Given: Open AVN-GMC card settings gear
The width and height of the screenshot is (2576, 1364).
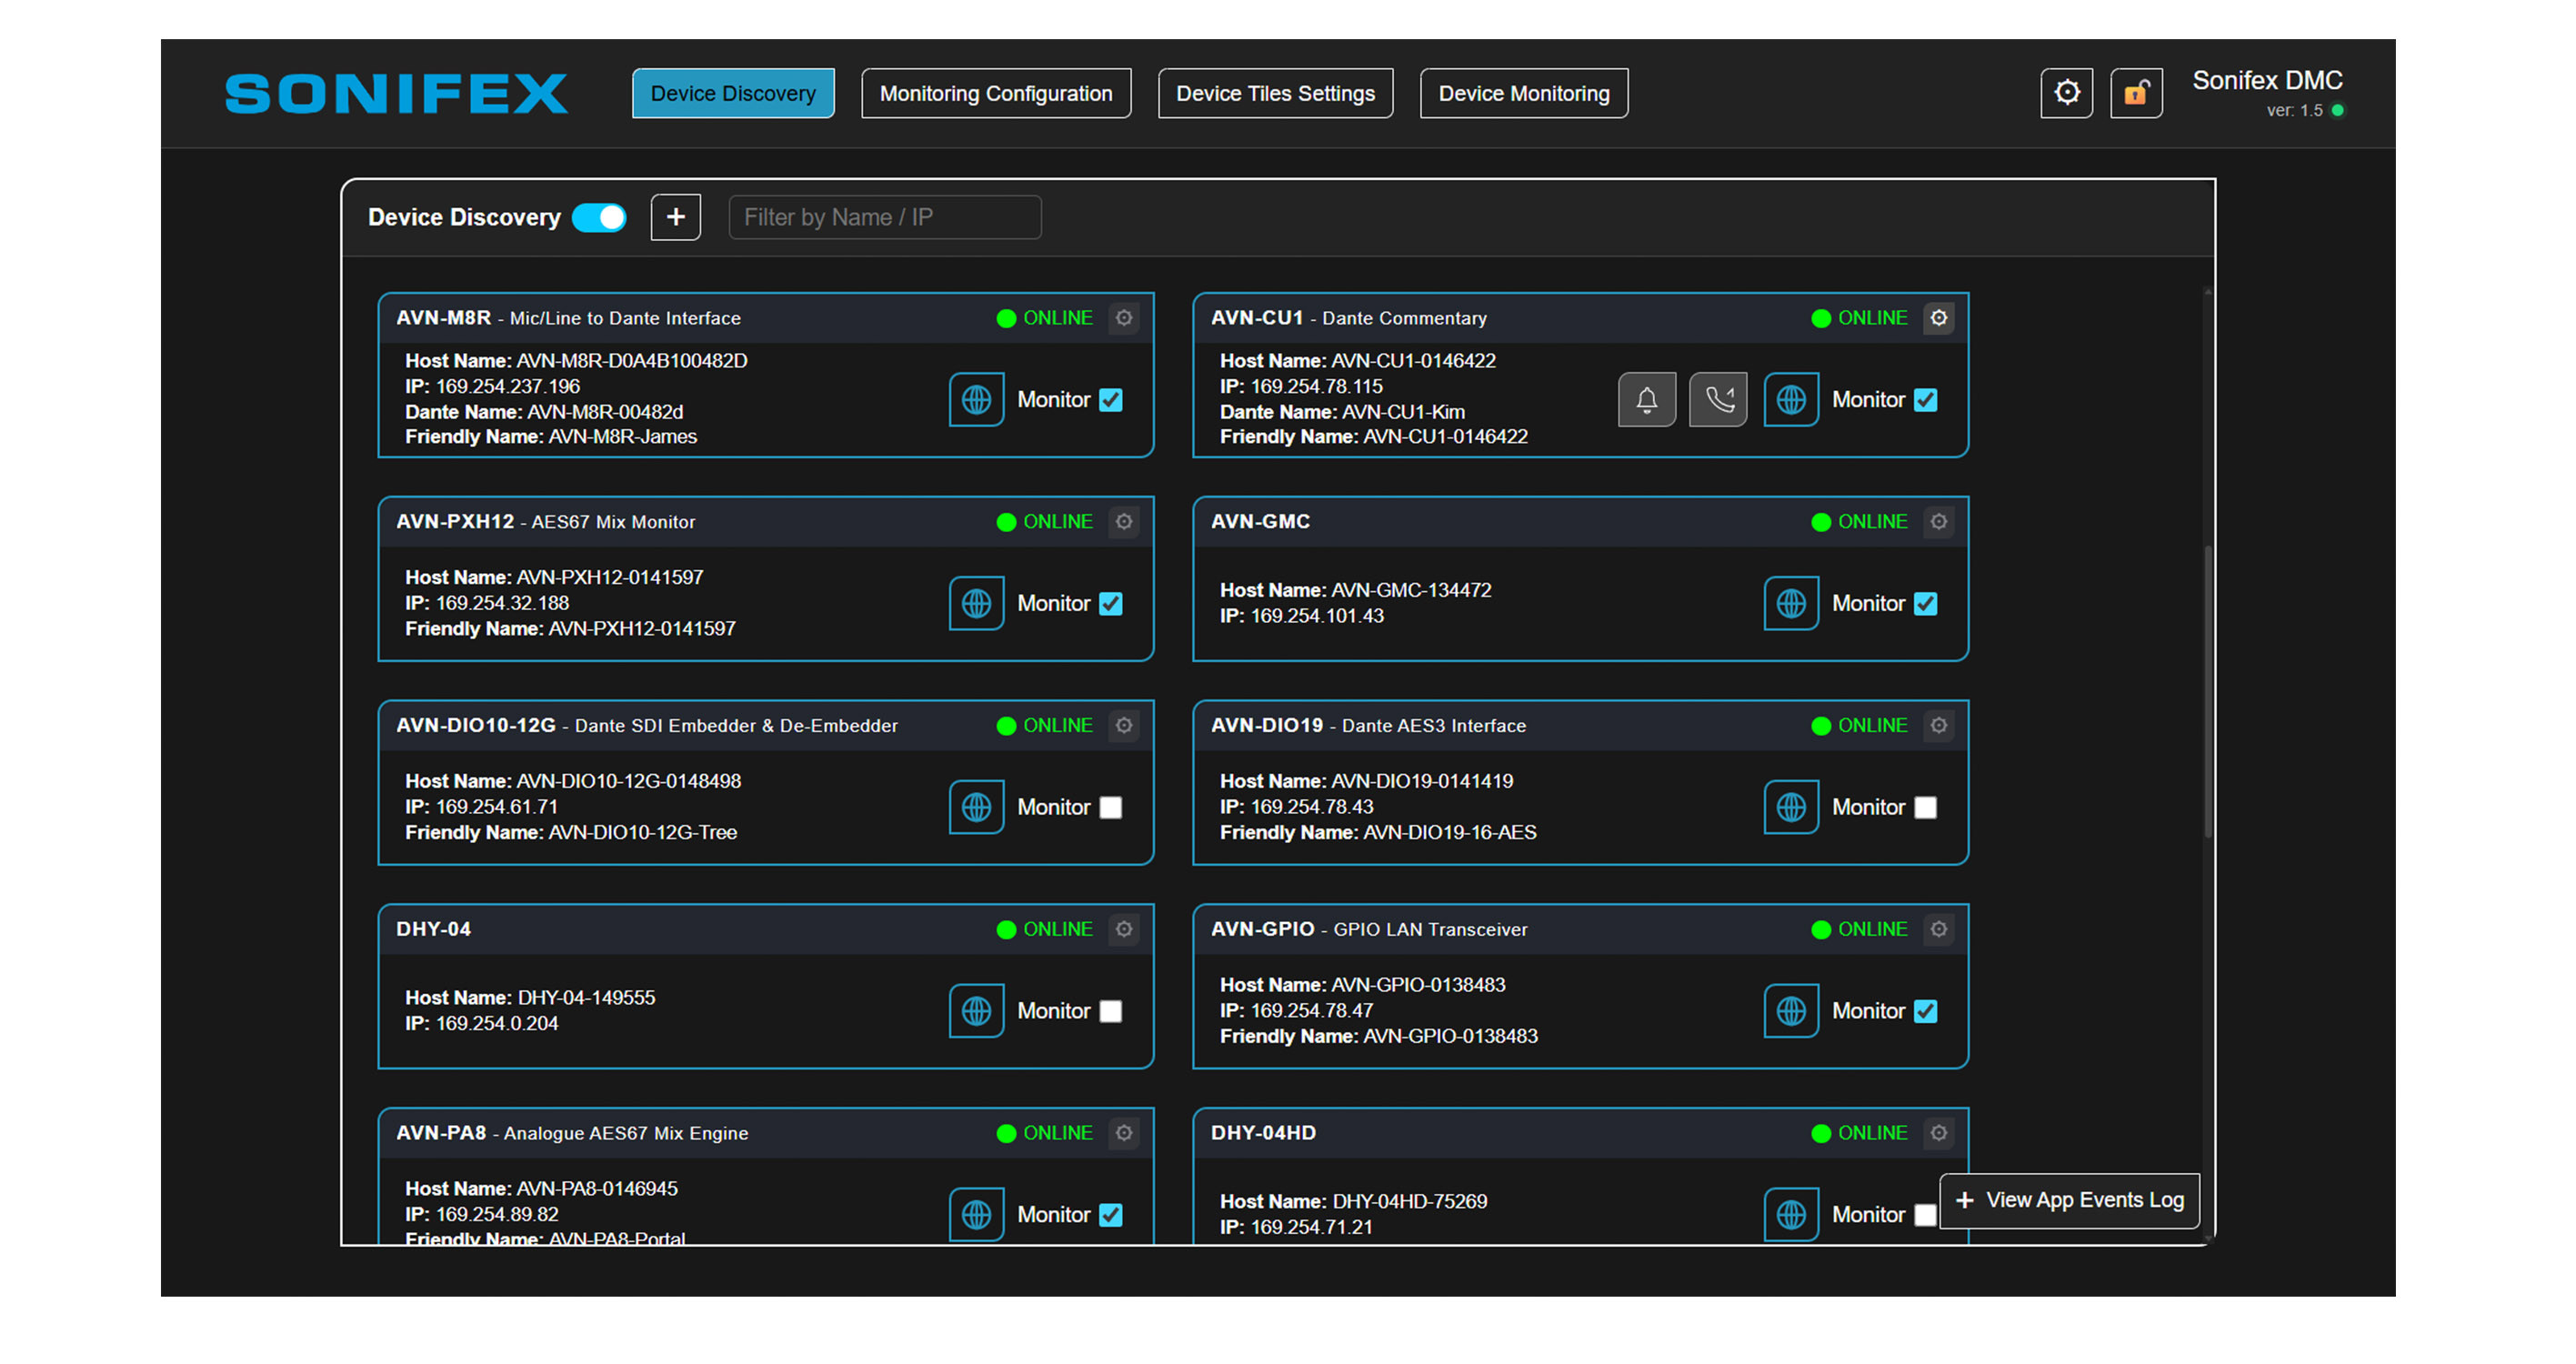Looking at the screenshot, I should (x=1939, y=522).
